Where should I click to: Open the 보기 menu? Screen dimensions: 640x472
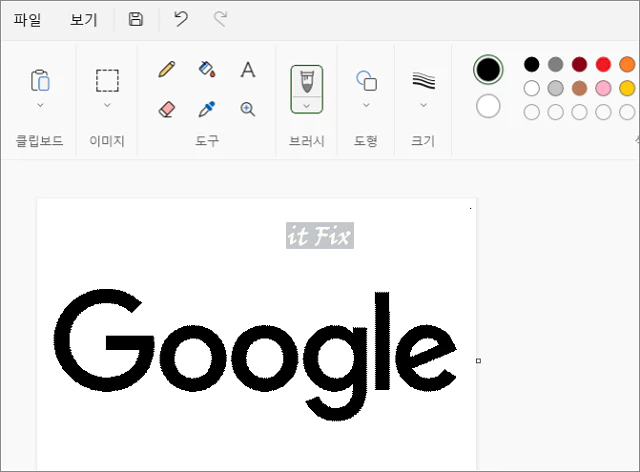pyautogui.click(x=84, y=19)
